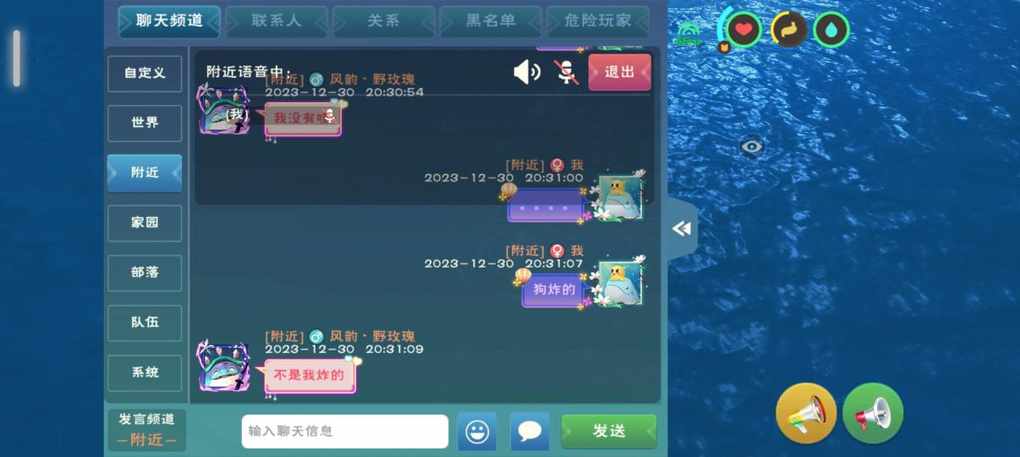Viewport: 1020px width, 457px height.
Task: Toggle the voice speaker icon
Action: pos(527,72)
